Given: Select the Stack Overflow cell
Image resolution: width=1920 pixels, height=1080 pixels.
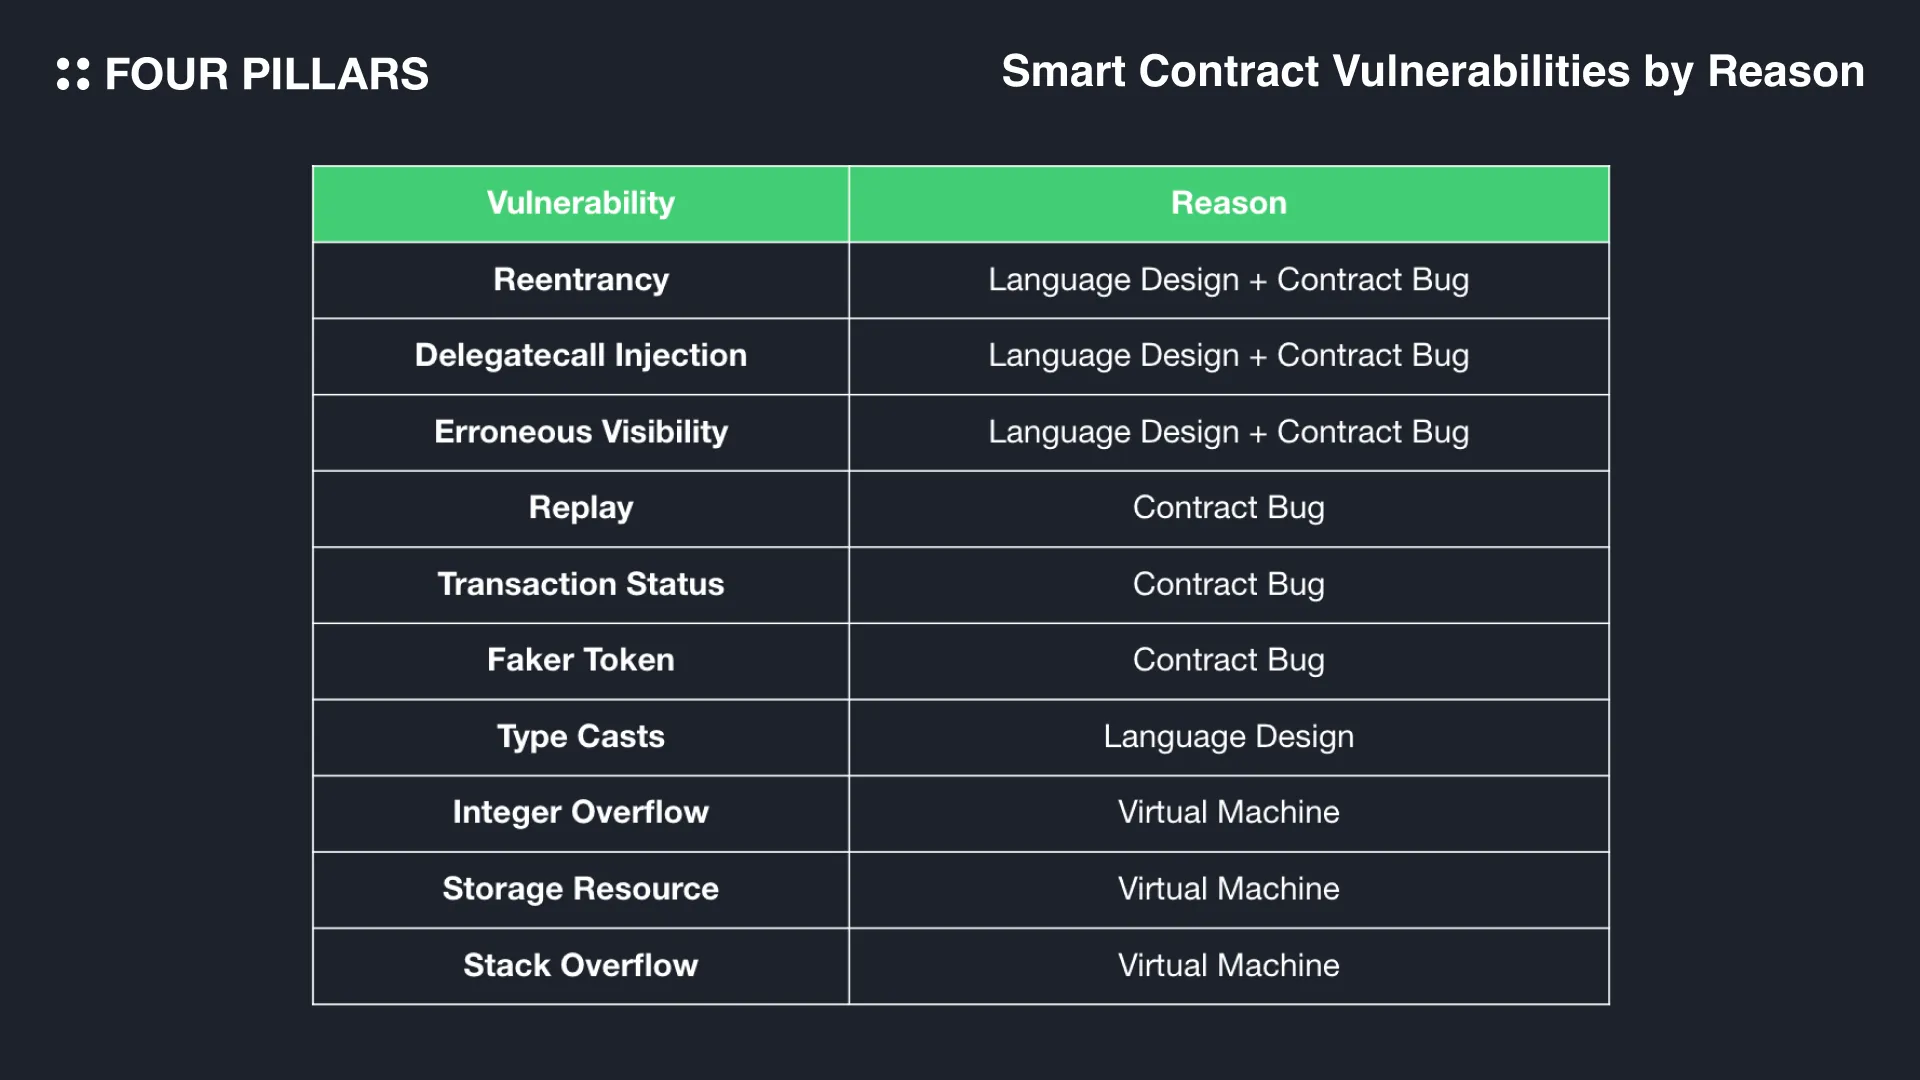Looking at the screenshot, I should pyautogui.click(x=581, y=966).
